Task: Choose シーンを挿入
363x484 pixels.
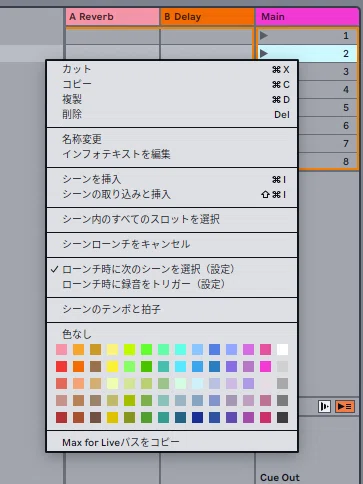Action: point(172,179)
